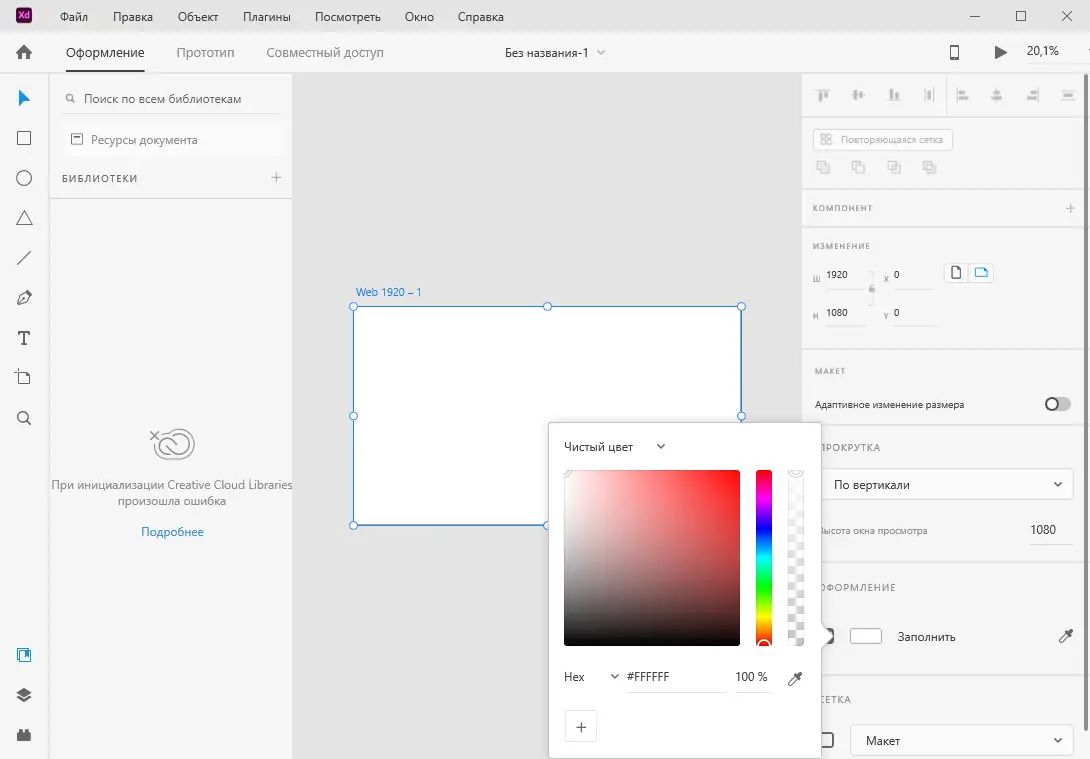This screenshot has height=759, width=1090.
Task: Start desktop preview play button
Action: [1000, 52]
